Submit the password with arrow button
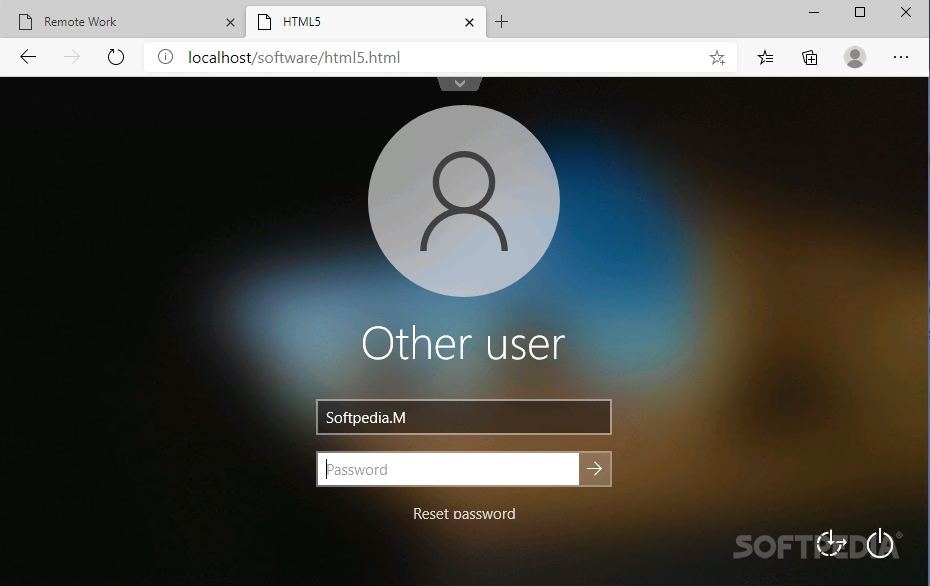The image size is (930, 586). pyautogui.click(x=595, y=469)
